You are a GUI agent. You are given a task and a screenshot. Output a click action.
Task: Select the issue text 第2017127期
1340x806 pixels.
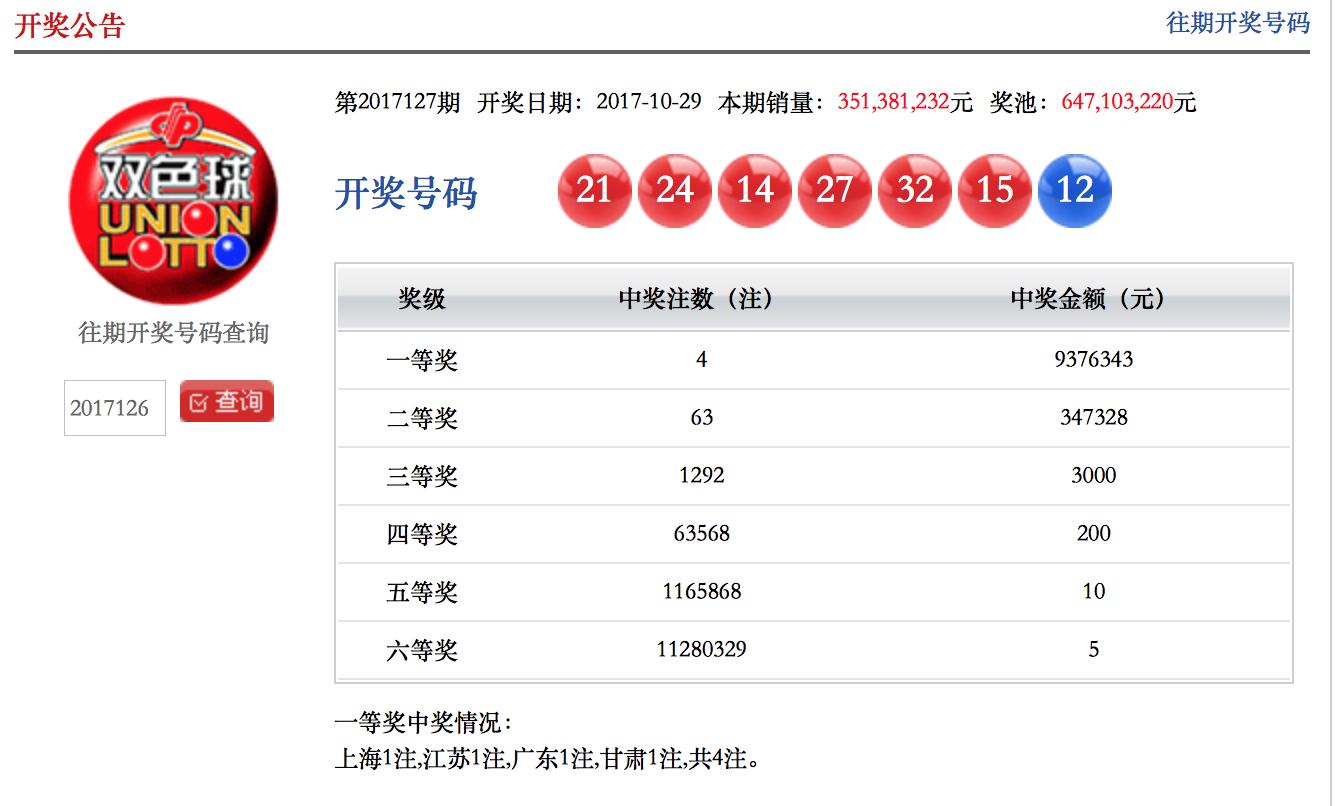point(398,102)
